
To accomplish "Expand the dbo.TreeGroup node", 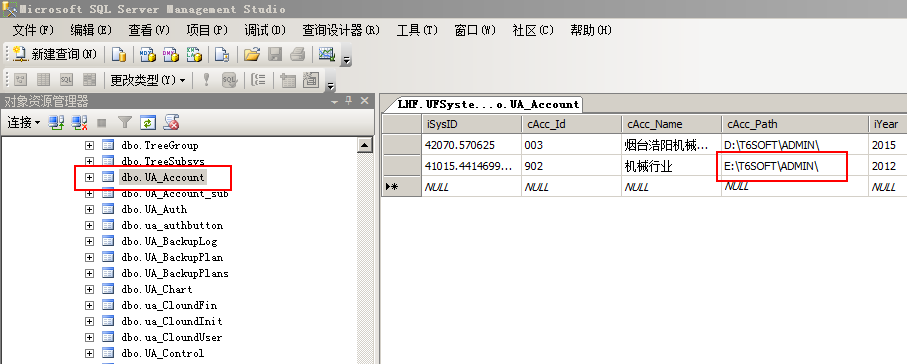I will 89,145.
